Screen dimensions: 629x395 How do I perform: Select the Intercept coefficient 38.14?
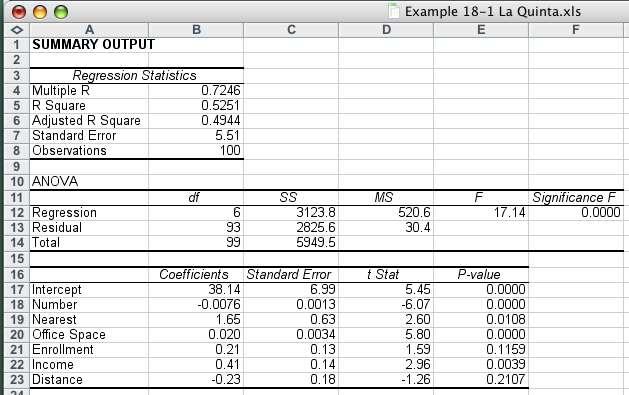[x=196, y=290]
